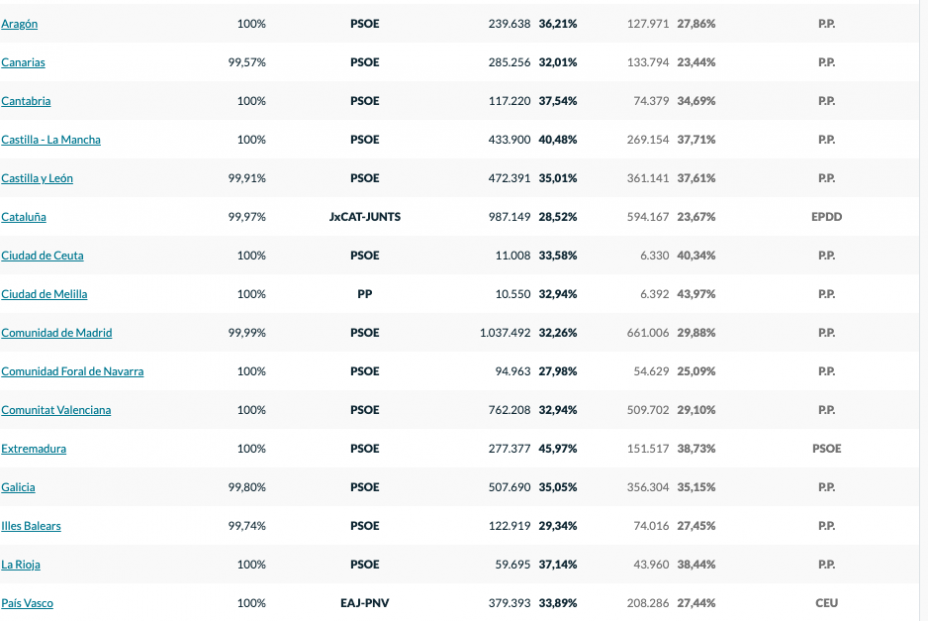This screenshot has width=928, height=621.
Task: Open the Extremadura results link
Action: coord(34,449)
